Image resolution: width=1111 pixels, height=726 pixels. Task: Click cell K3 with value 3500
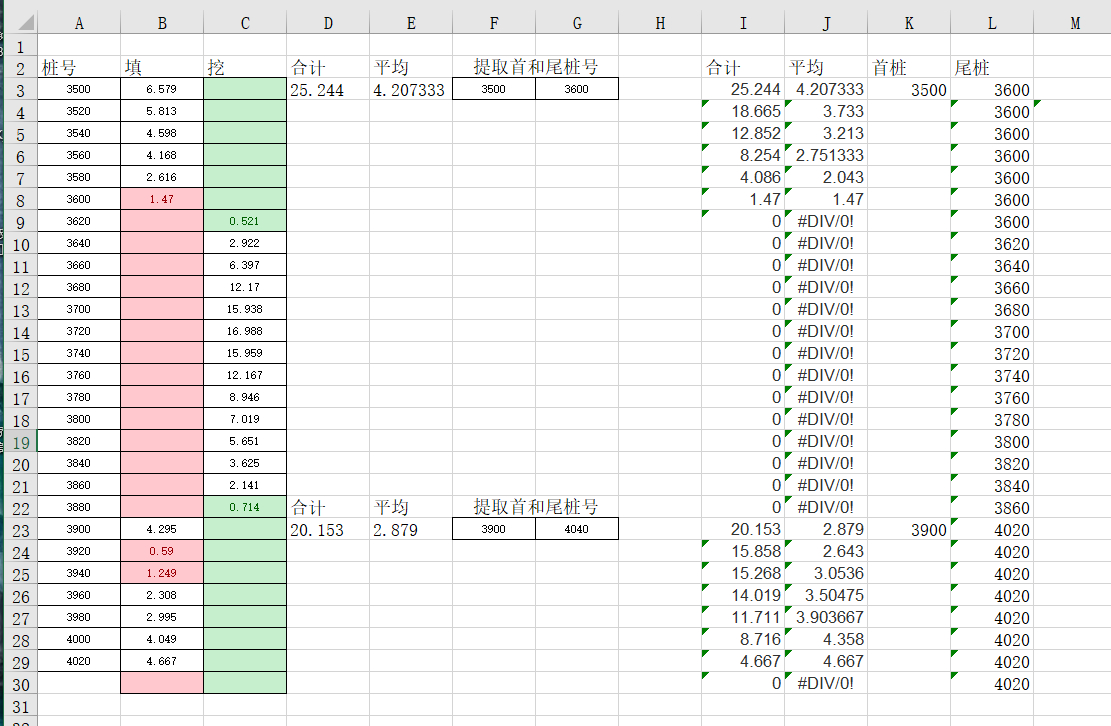(x=908, y=89)
